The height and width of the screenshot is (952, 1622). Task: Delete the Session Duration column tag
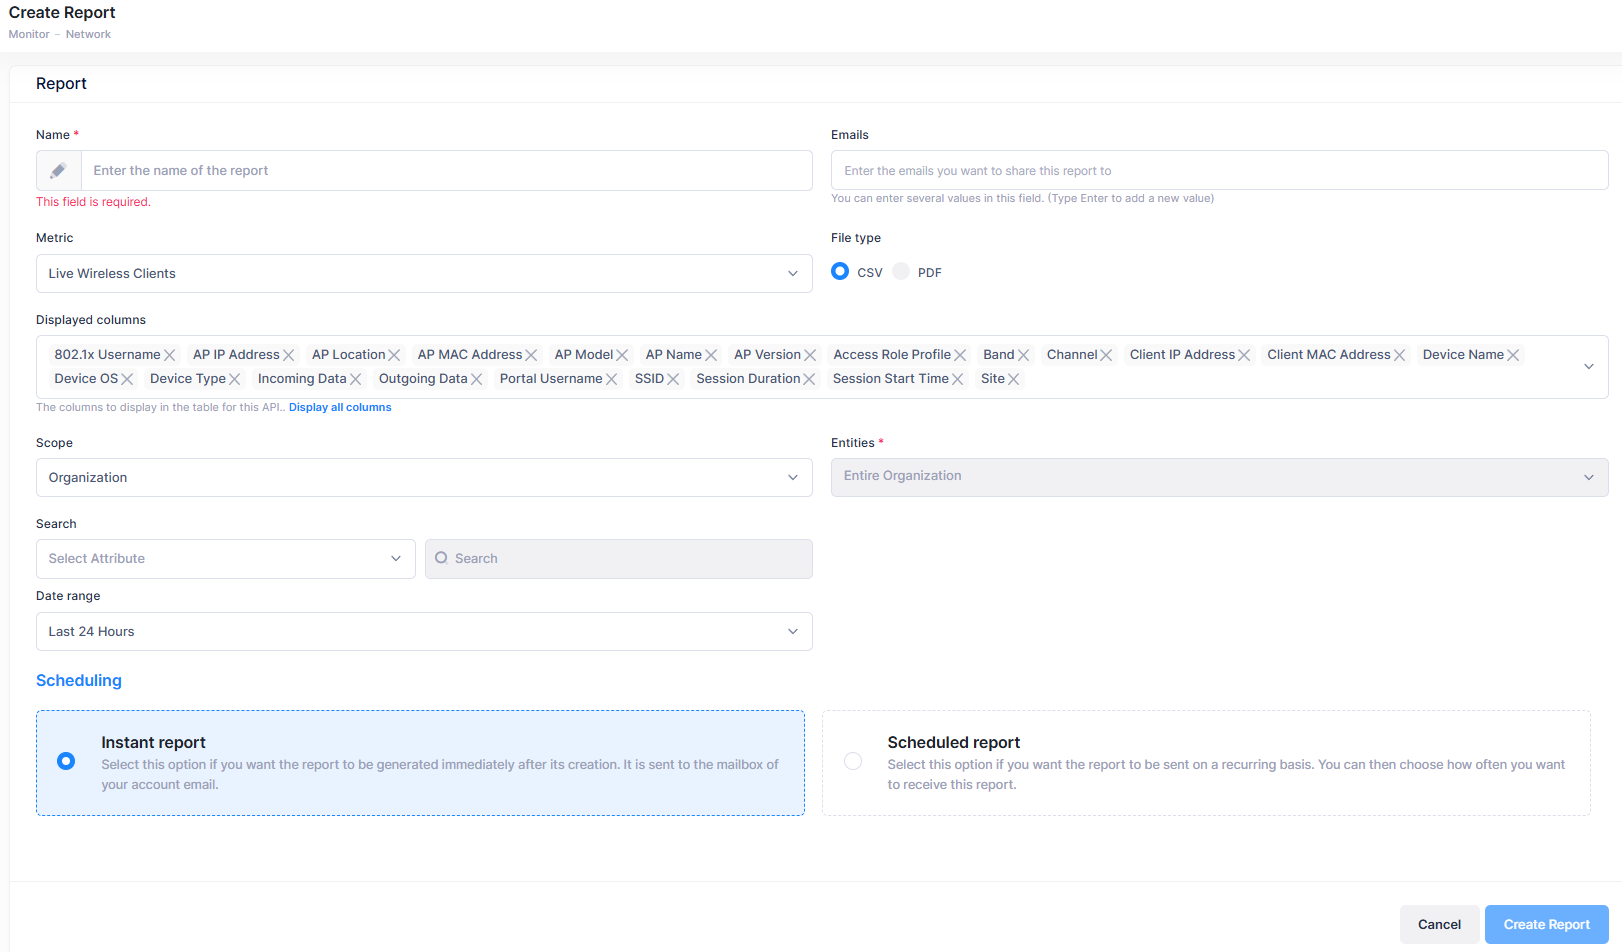(x=809, y=379)
